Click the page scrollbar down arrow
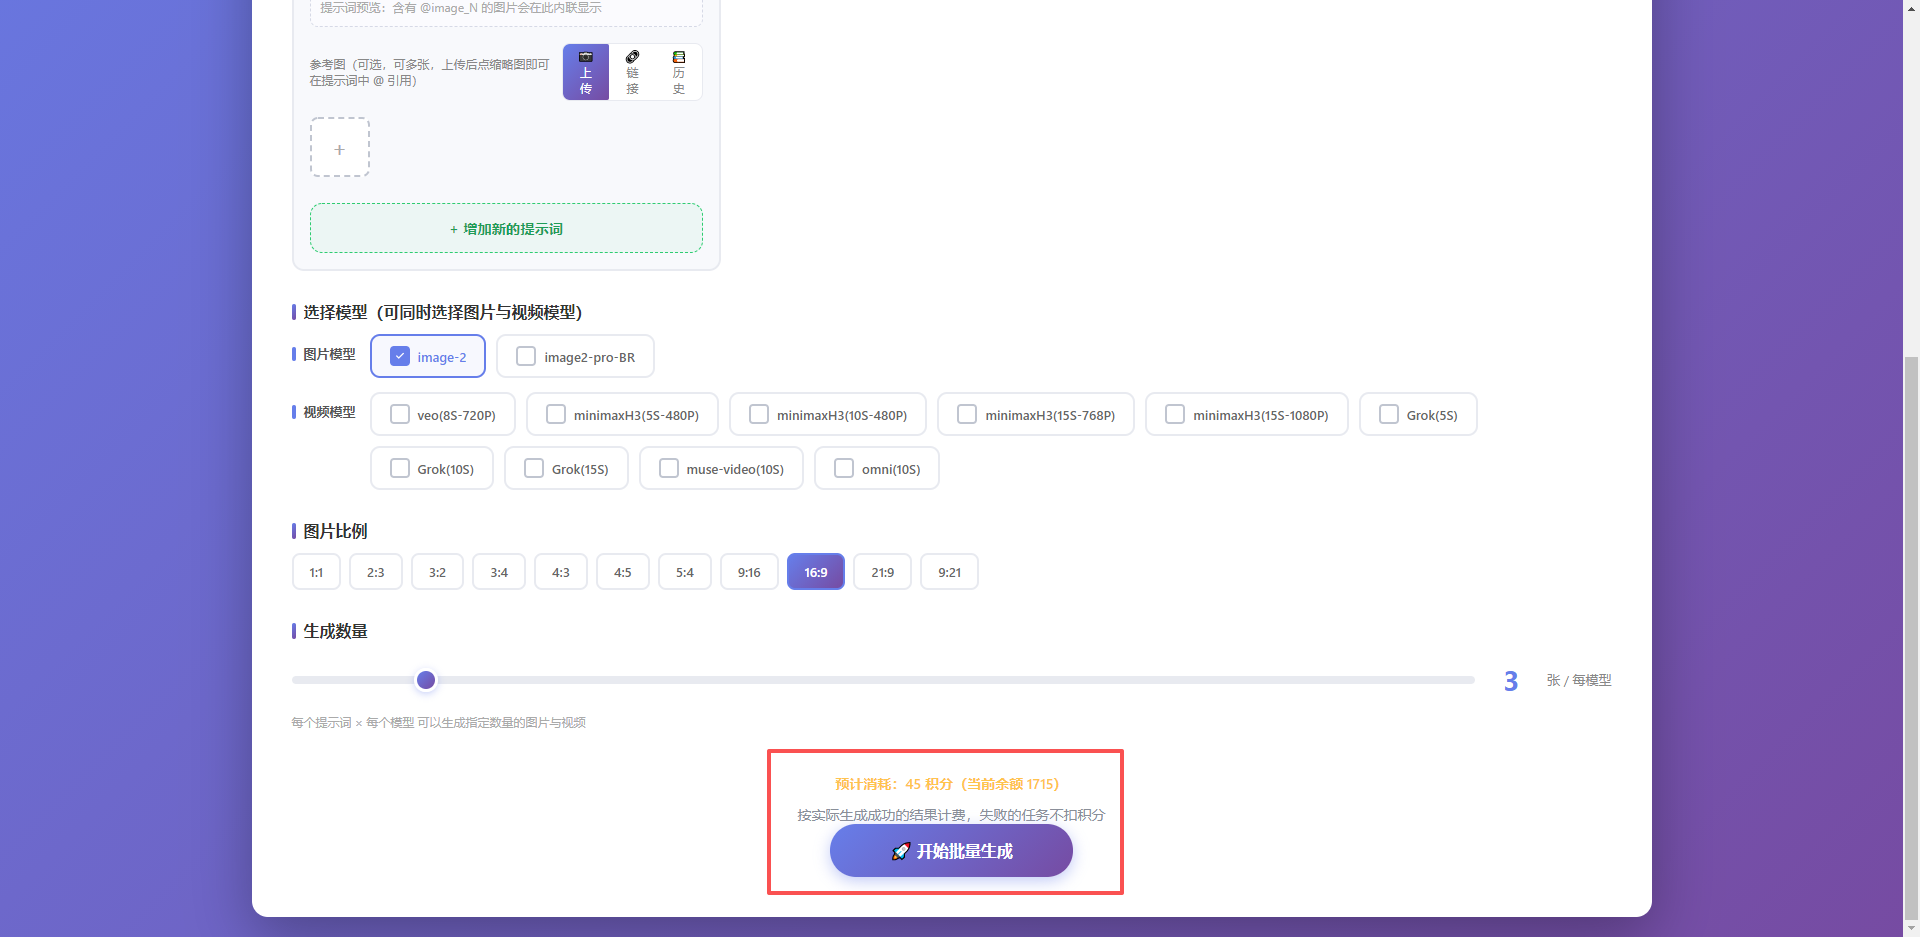 (1911, 929)
